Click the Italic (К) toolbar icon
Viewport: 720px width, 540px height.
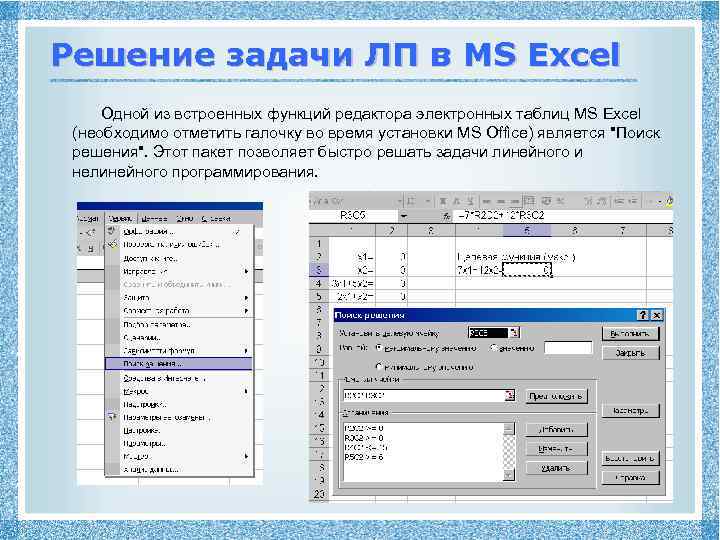click(x=457, y=201)
